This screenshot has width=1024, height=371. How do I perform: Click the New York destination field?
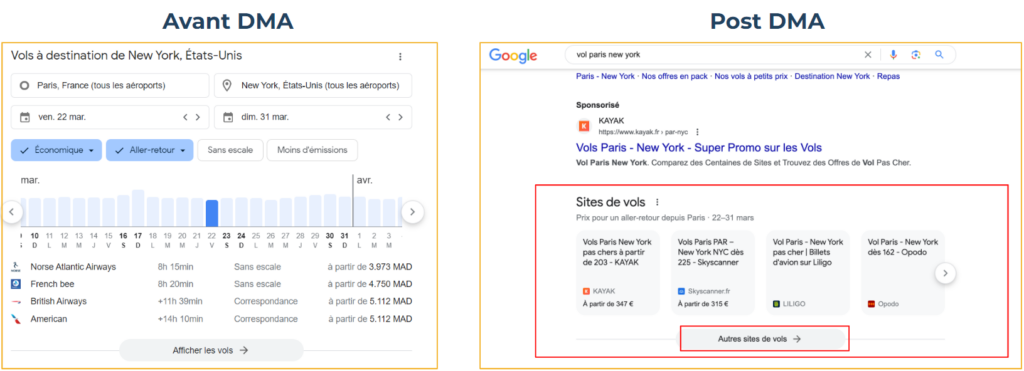point(313,86)
